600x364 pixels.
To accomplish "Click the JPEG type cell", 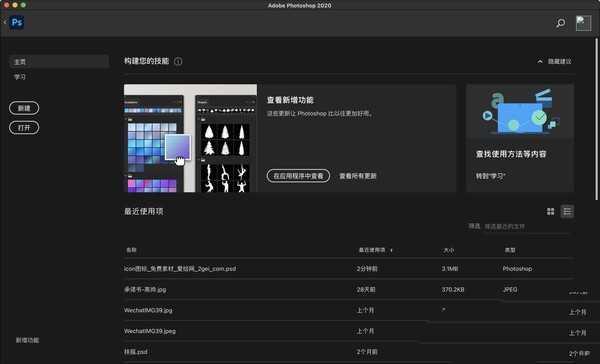I will pyautogui.click(x=510, y=290).
